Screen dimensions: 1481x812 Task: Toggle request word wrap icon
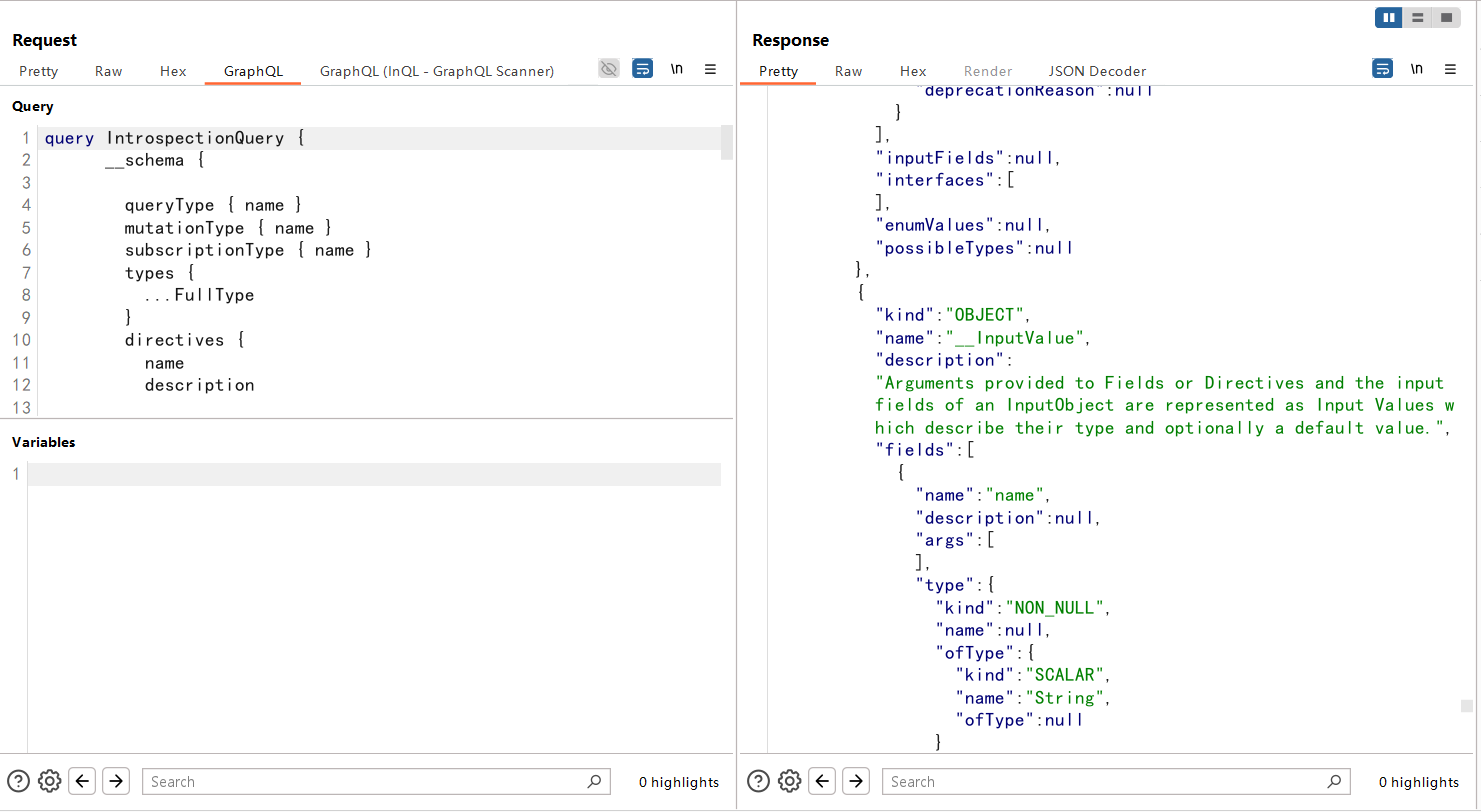point(643,69)
